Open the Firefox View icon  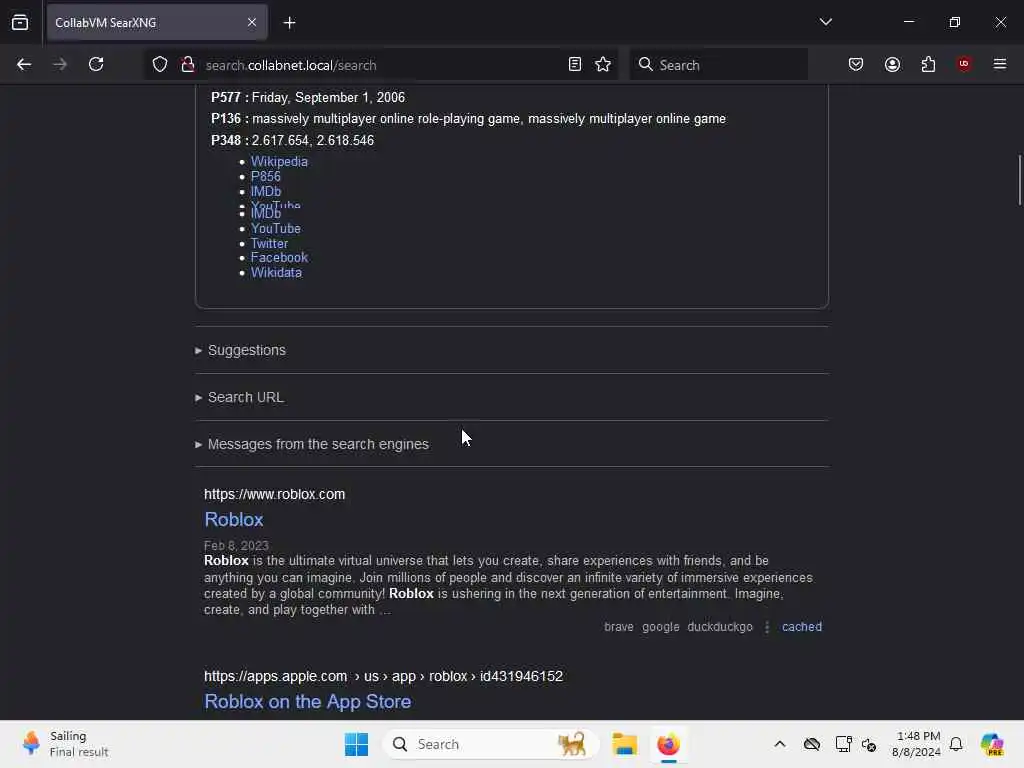click(20, 22)
